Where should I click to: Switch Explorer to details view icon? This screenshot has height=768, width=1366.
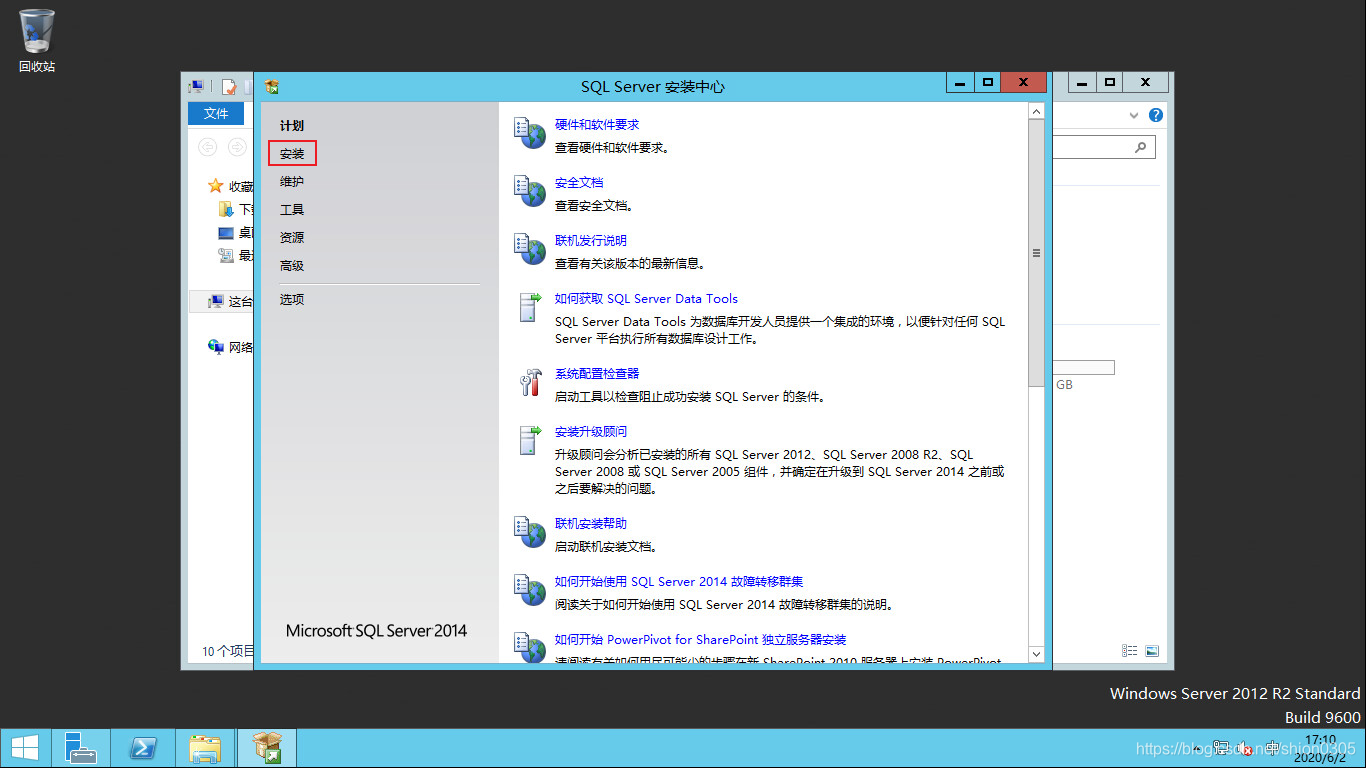[x=1130, y=650]
